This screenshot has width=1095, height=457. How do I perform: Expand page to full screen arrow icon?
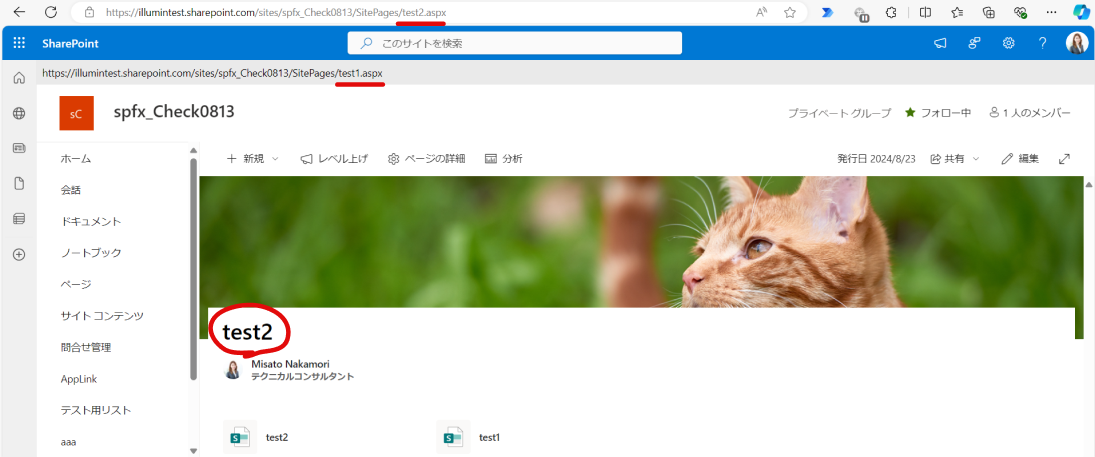[x=1065, y=159]
